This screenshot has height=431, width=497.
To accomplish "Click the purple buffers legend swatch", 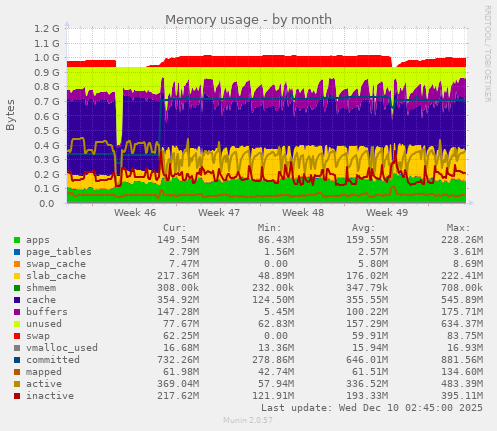I will [17, 312].
